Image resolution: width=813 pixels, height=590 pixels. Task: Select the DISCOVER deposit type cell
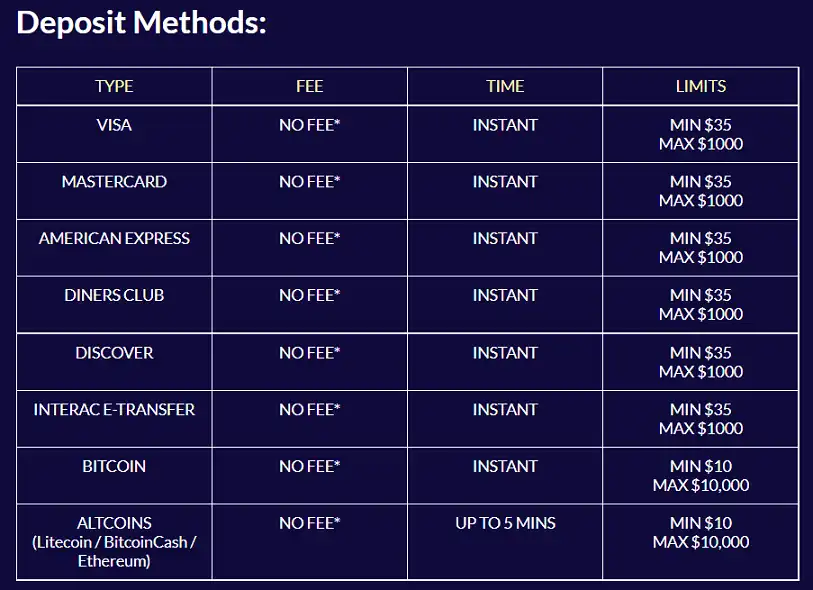[114, 353]
